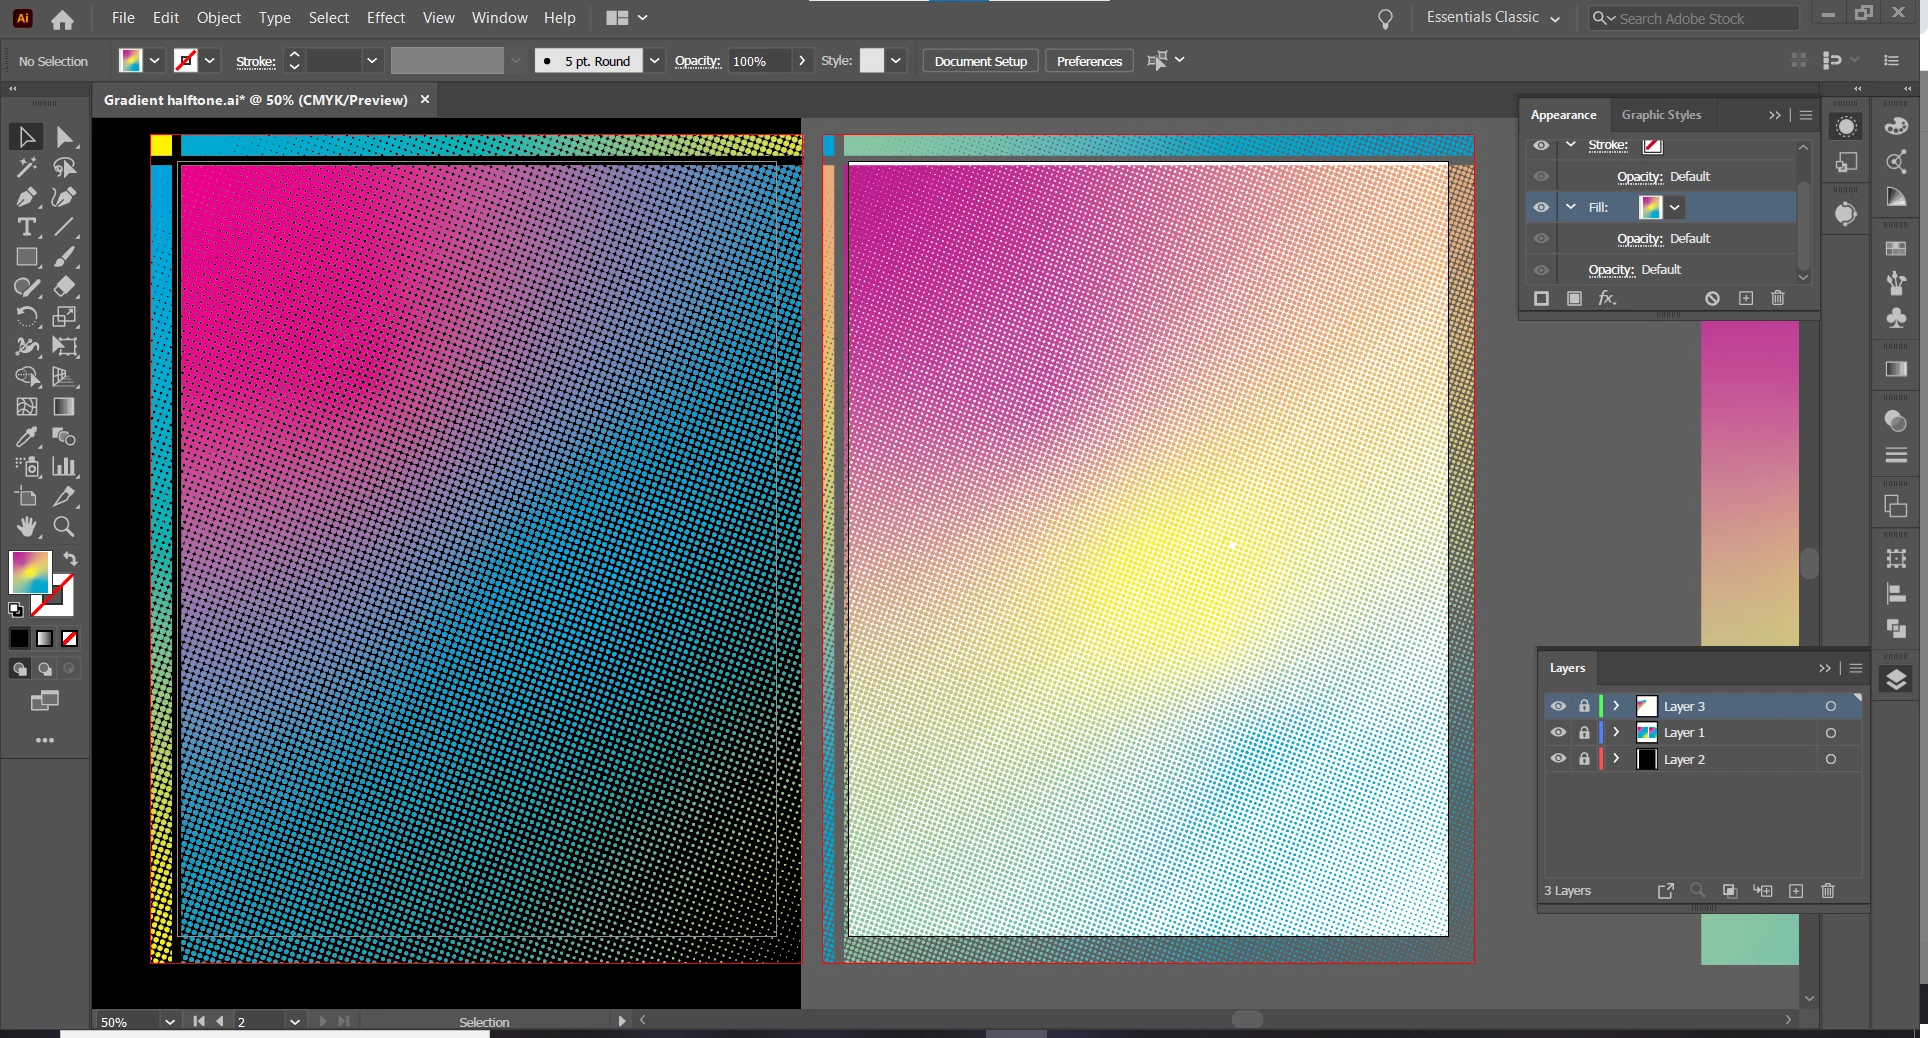1928x1038 pixels.
Task: Unlock Layer 3 lock toggle
Action: click(x=1584, y=706)
